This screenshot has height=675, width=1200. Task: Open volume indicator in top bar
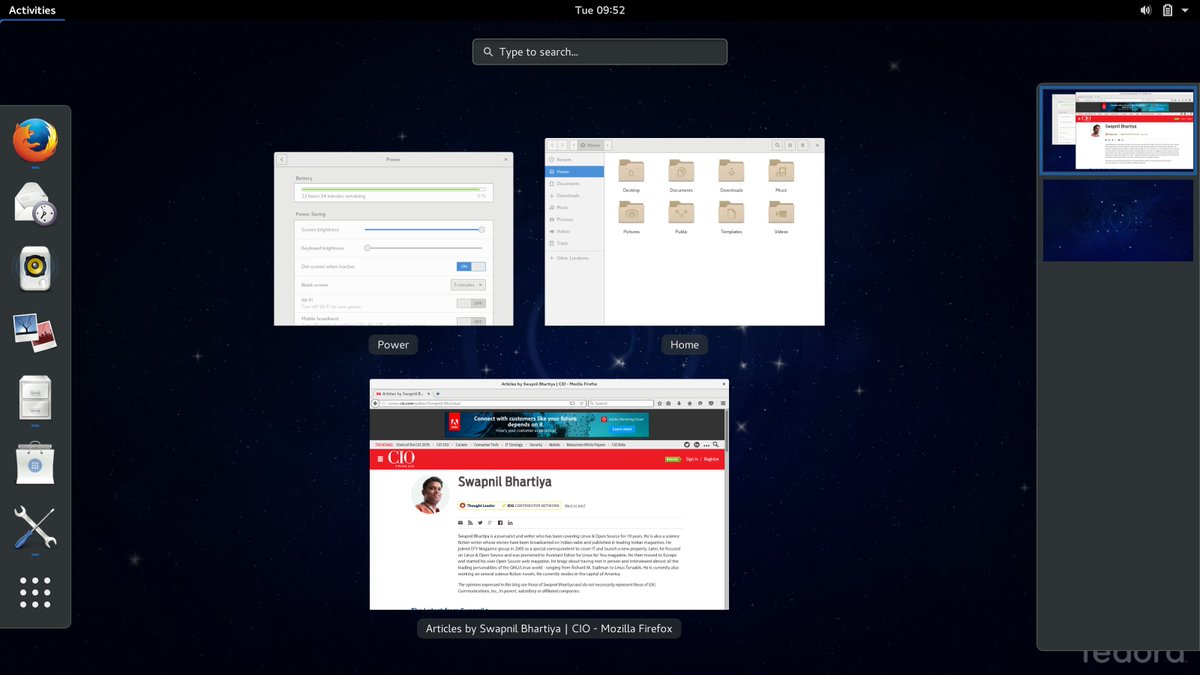1145,10
